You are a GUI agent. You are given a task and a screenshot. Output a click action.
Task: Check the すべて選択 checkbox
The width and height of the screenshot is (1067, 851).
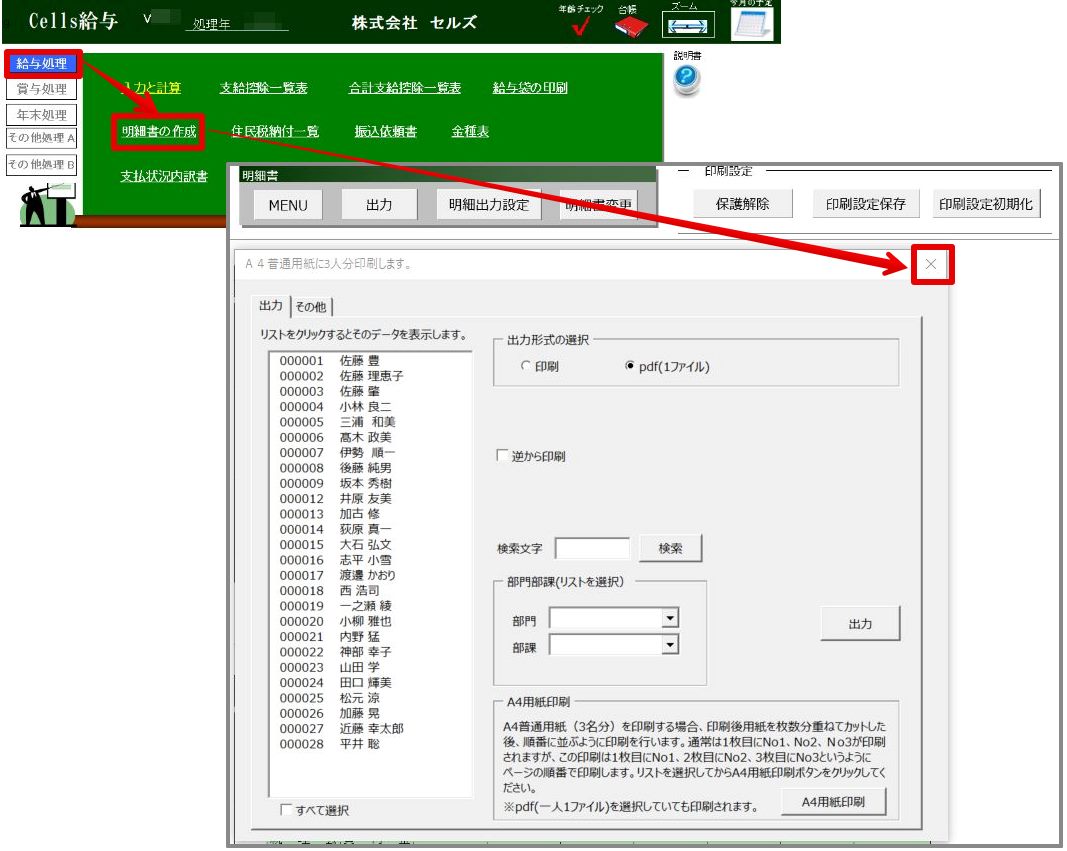pyautogui.click(x=286, y=810)
